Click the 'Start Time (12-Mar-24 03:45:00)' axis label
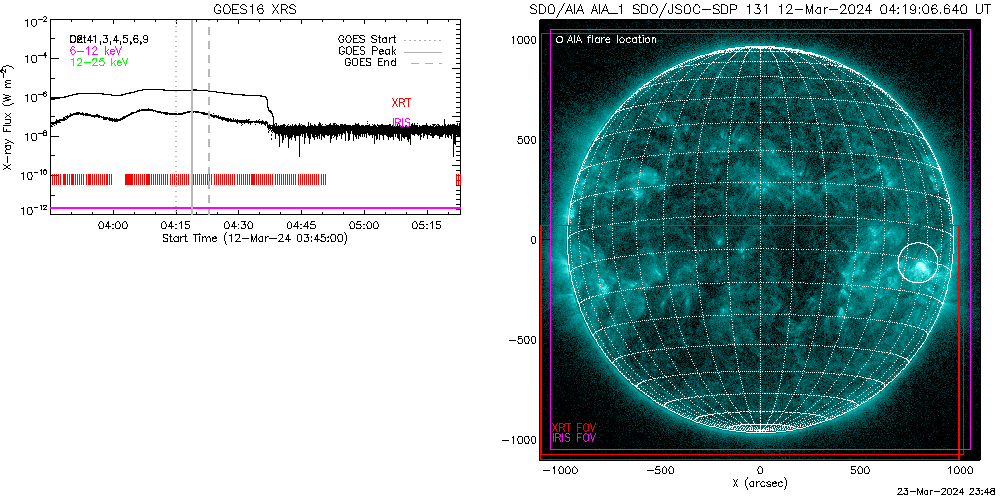This screenshot has width=1000, height=500. (254, 238)
